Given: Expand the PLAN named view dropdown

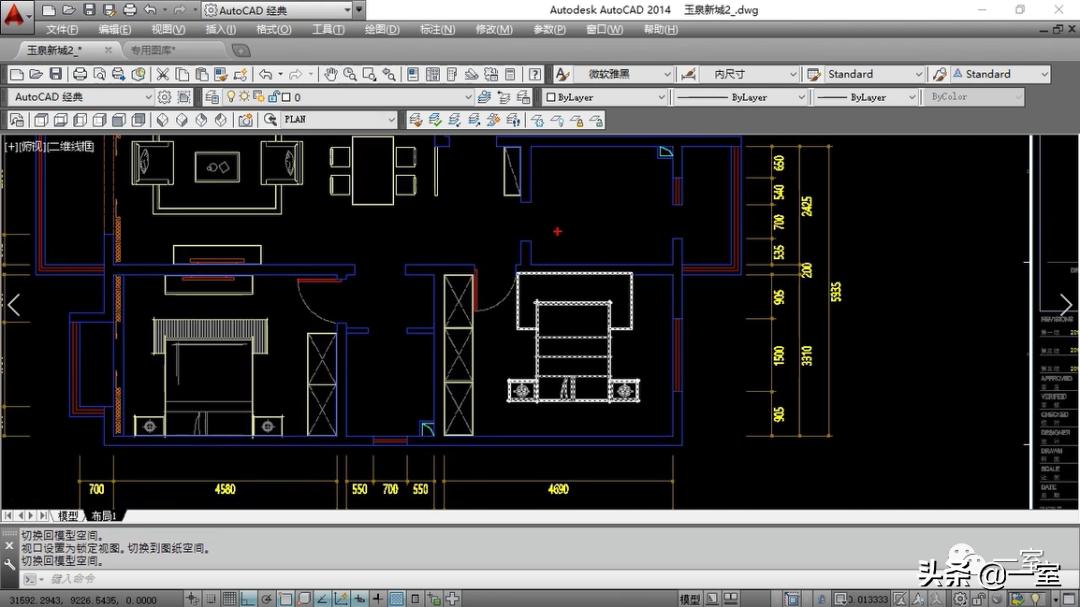Looking at the screenshot, I should click(391, 120).
